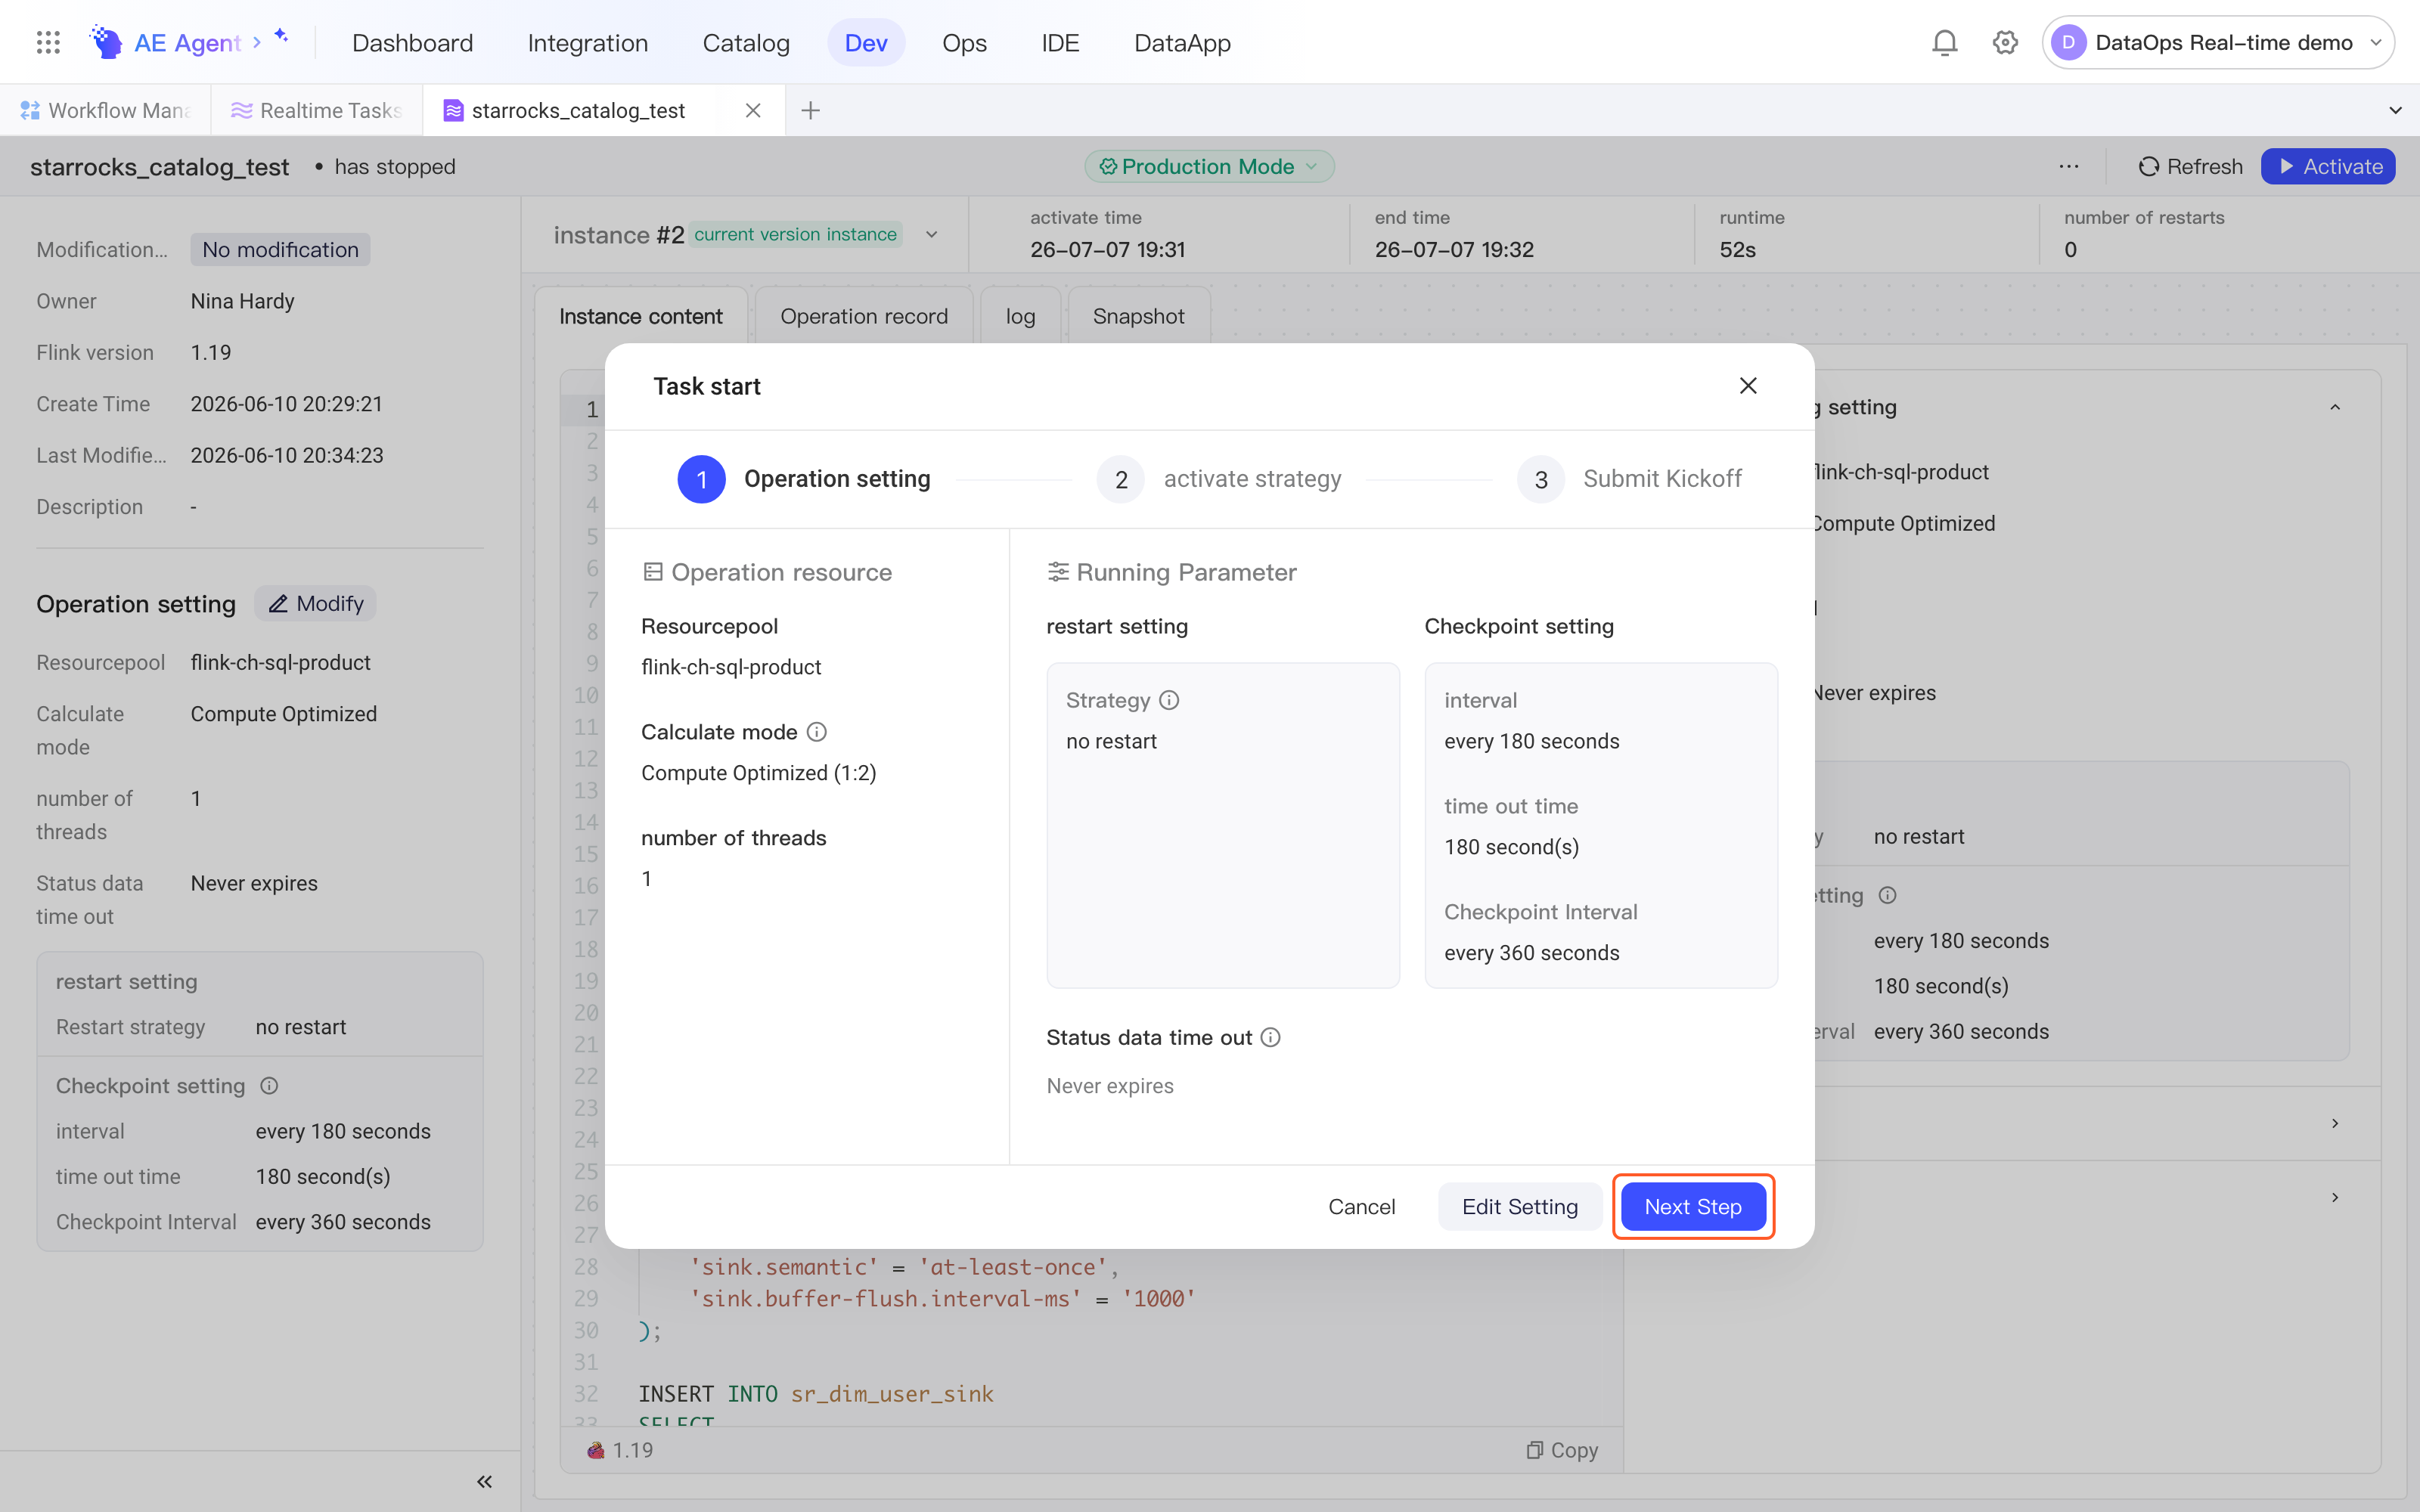Click the AE Agent logo icon
The width and height of the screenshot is (2420, 1512).
click(x=105, y=42)
